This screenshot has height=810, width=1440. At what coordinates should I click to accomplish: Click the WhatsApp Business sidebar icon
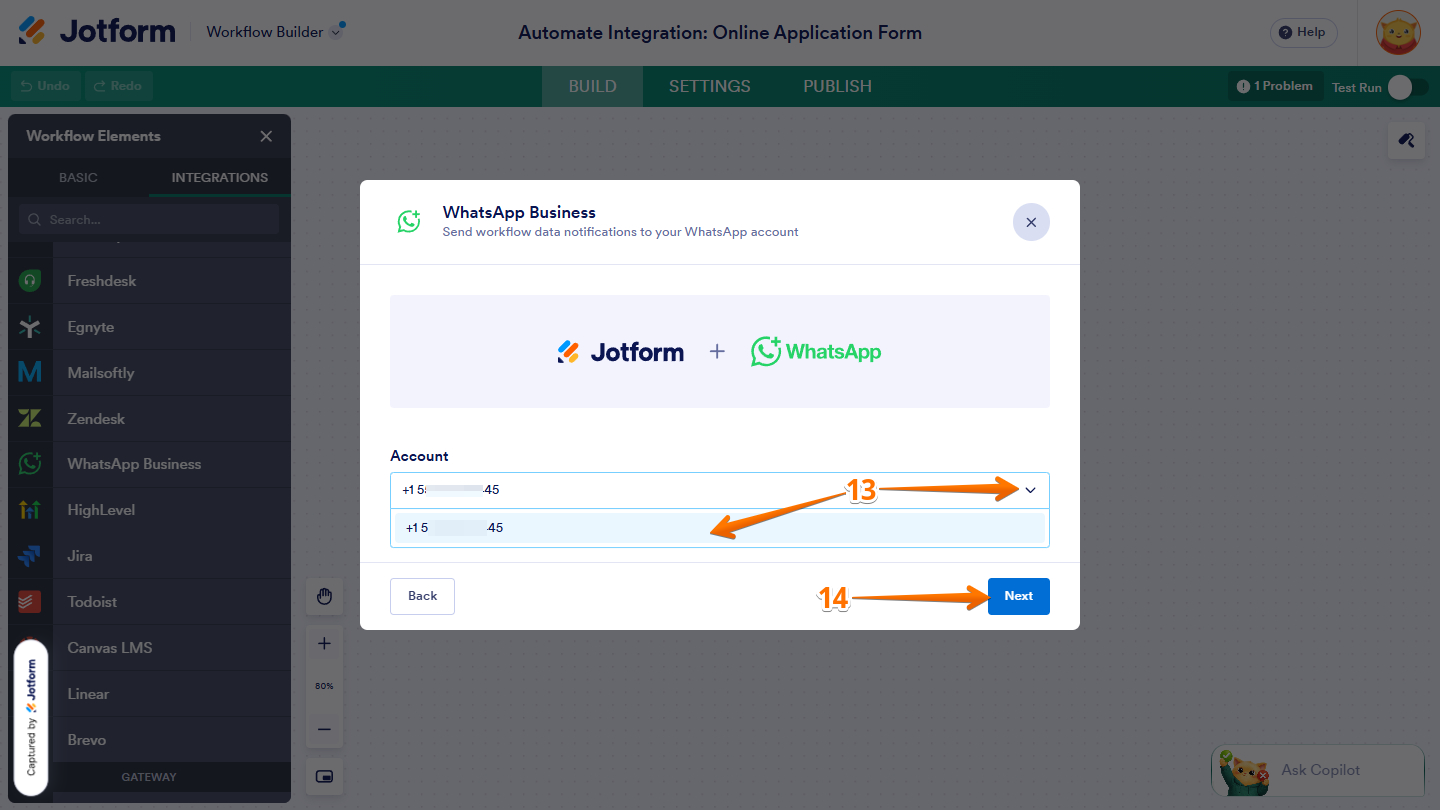30,464
